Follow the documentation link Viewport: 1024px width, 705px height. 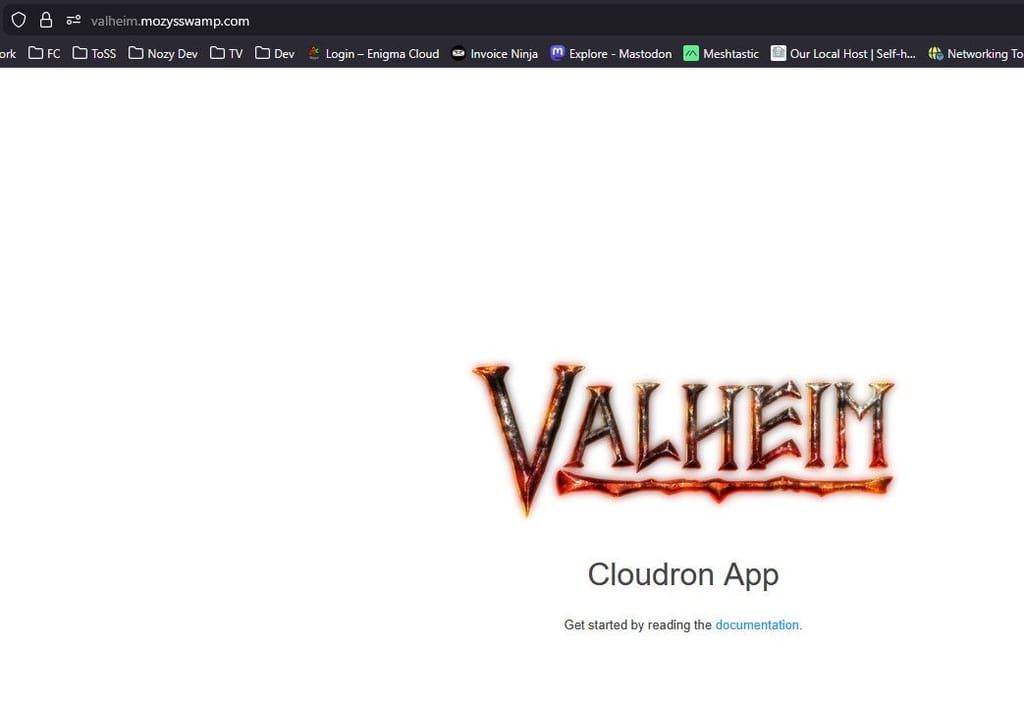click(757, 625)
